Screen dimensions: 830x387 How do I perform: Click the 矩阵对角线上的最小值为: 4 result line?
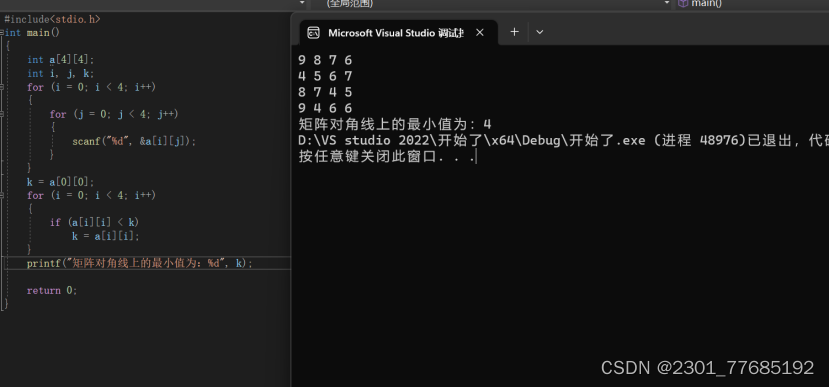pyautogui.click(x=395, y=124)
